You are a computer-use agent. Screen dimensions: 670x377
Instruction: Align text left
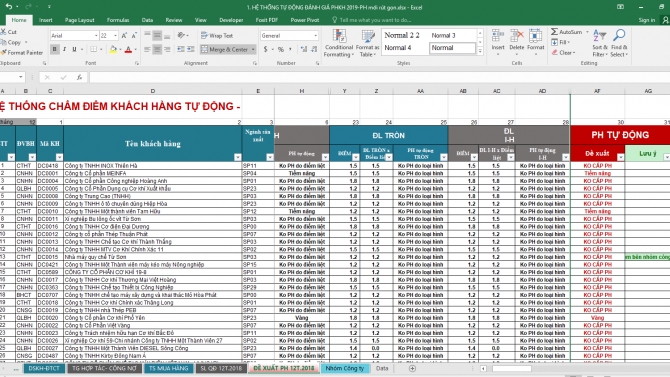pyautogui.click(x=147, y=49)
